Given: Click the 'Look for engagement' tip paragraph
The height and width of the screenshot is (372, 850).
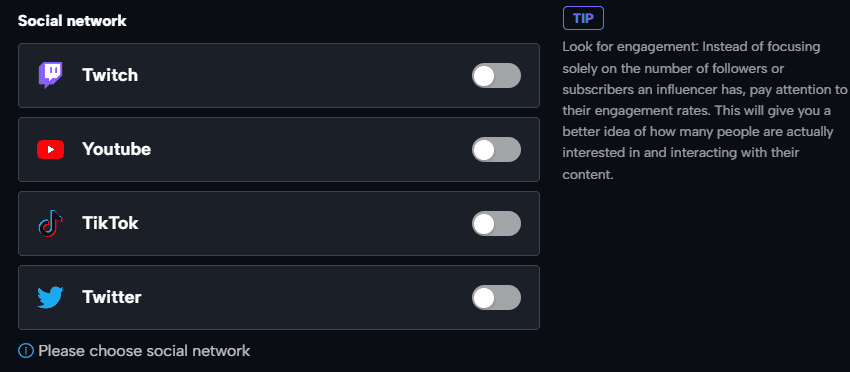Looking at the screenshot, I should pyautogui.click(x=705, y=111).
